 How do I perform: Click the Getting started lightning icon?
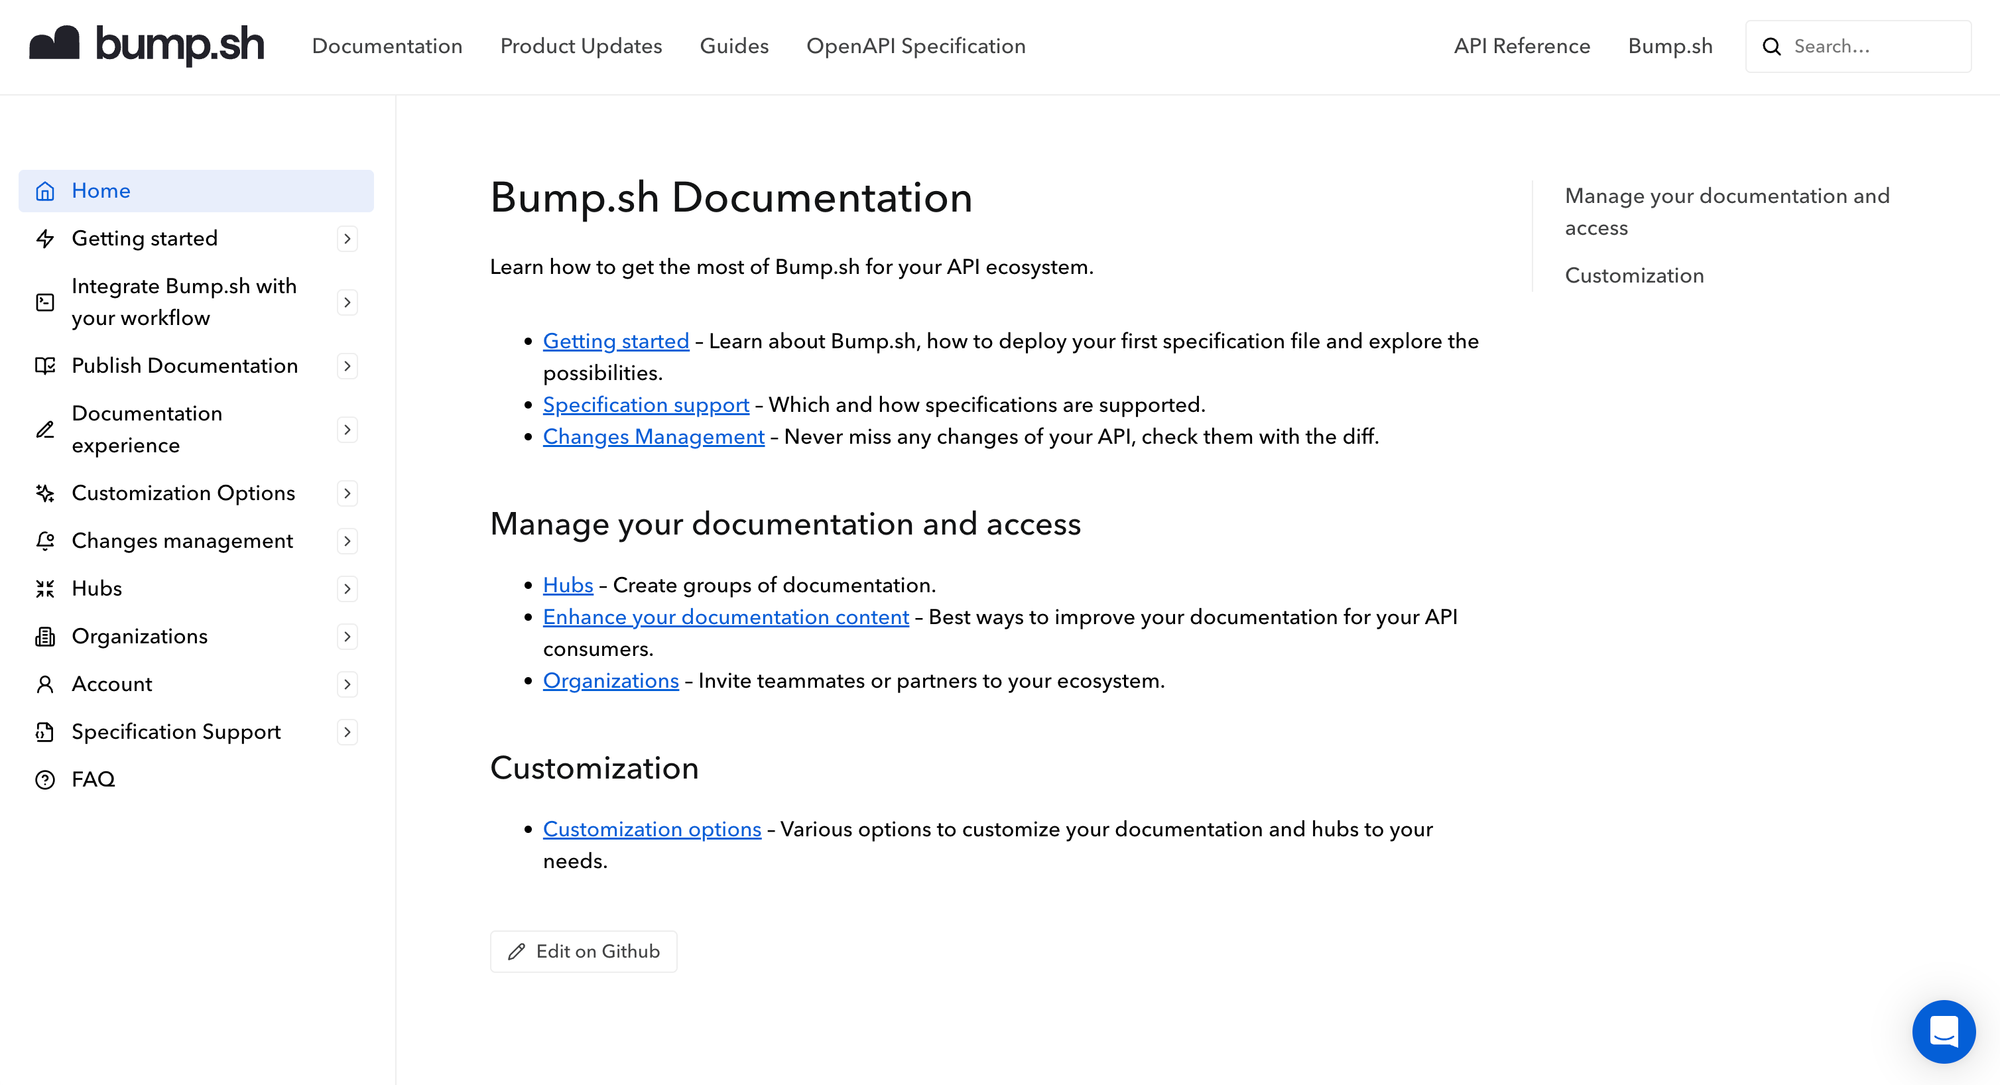(x=45, y=238)
